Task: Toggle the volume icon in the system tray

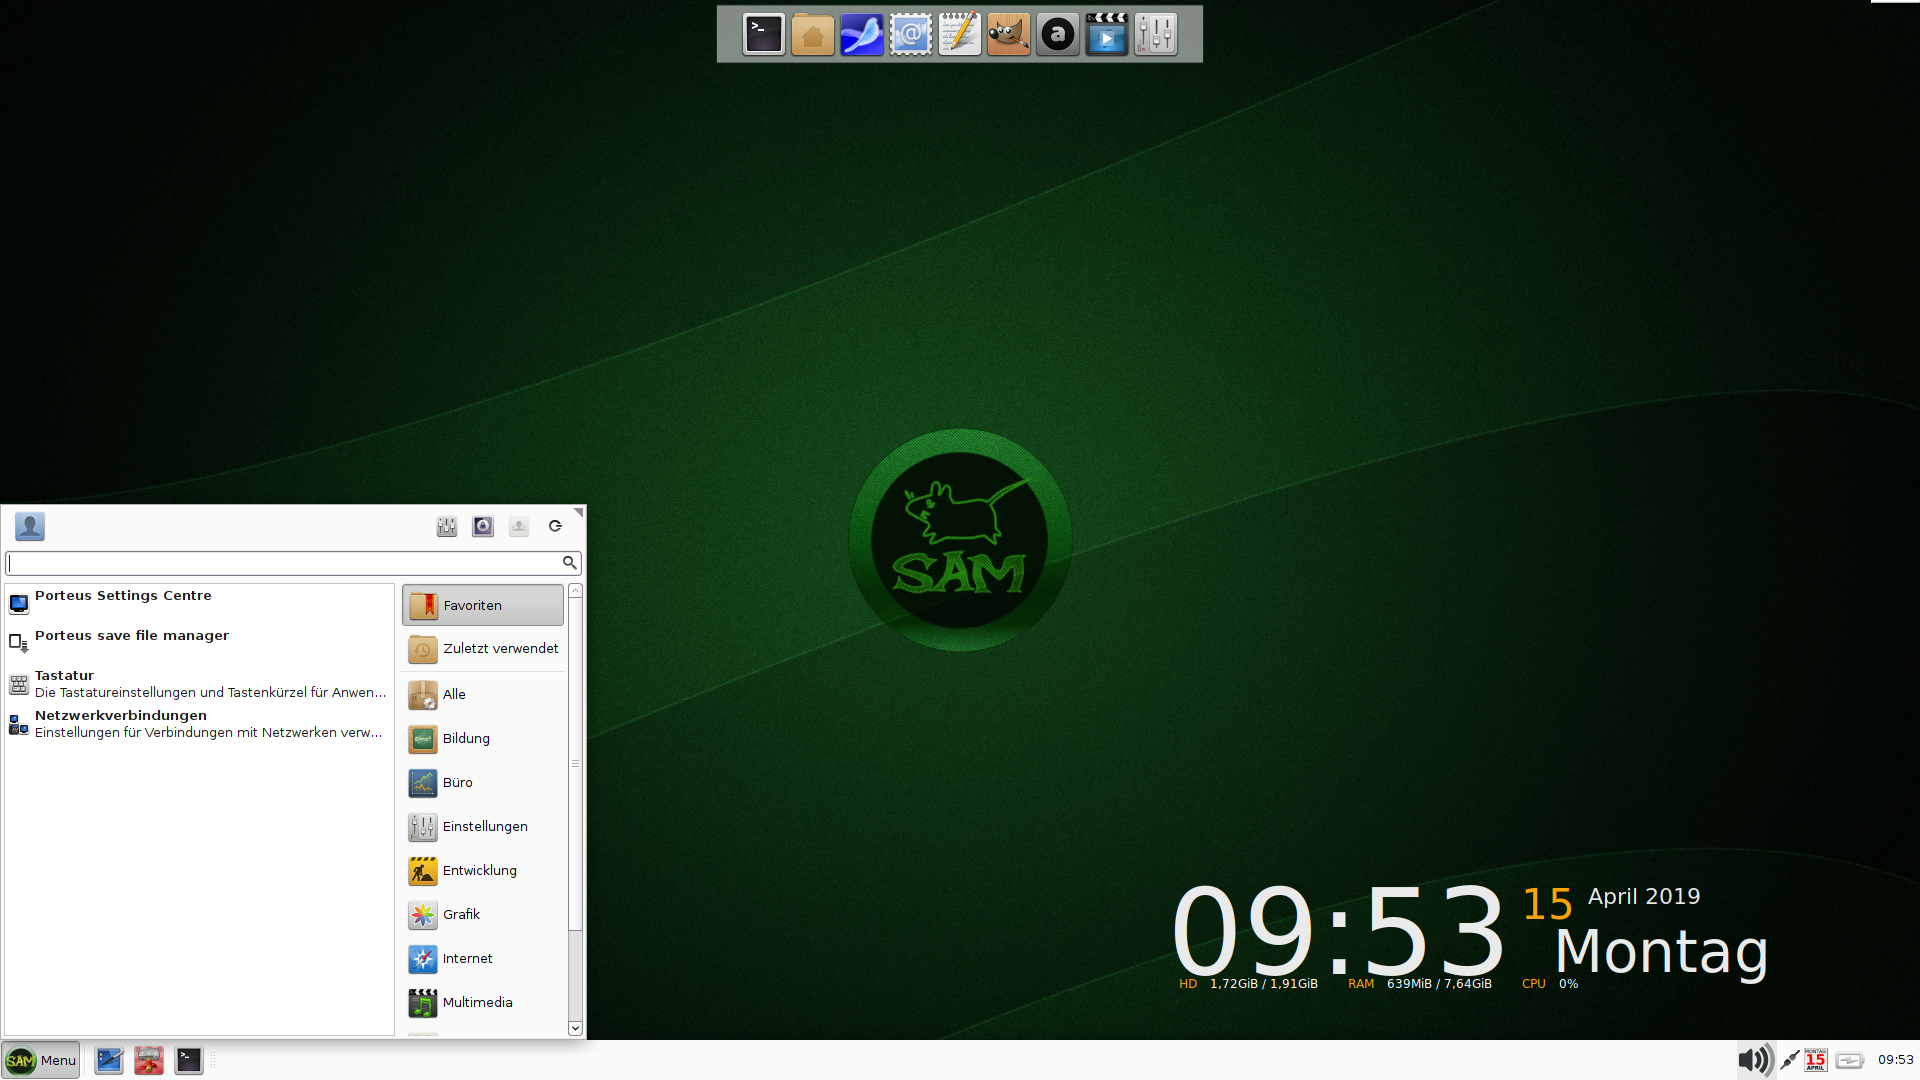Action: pyautogui.click(x=1755, y=1060)
